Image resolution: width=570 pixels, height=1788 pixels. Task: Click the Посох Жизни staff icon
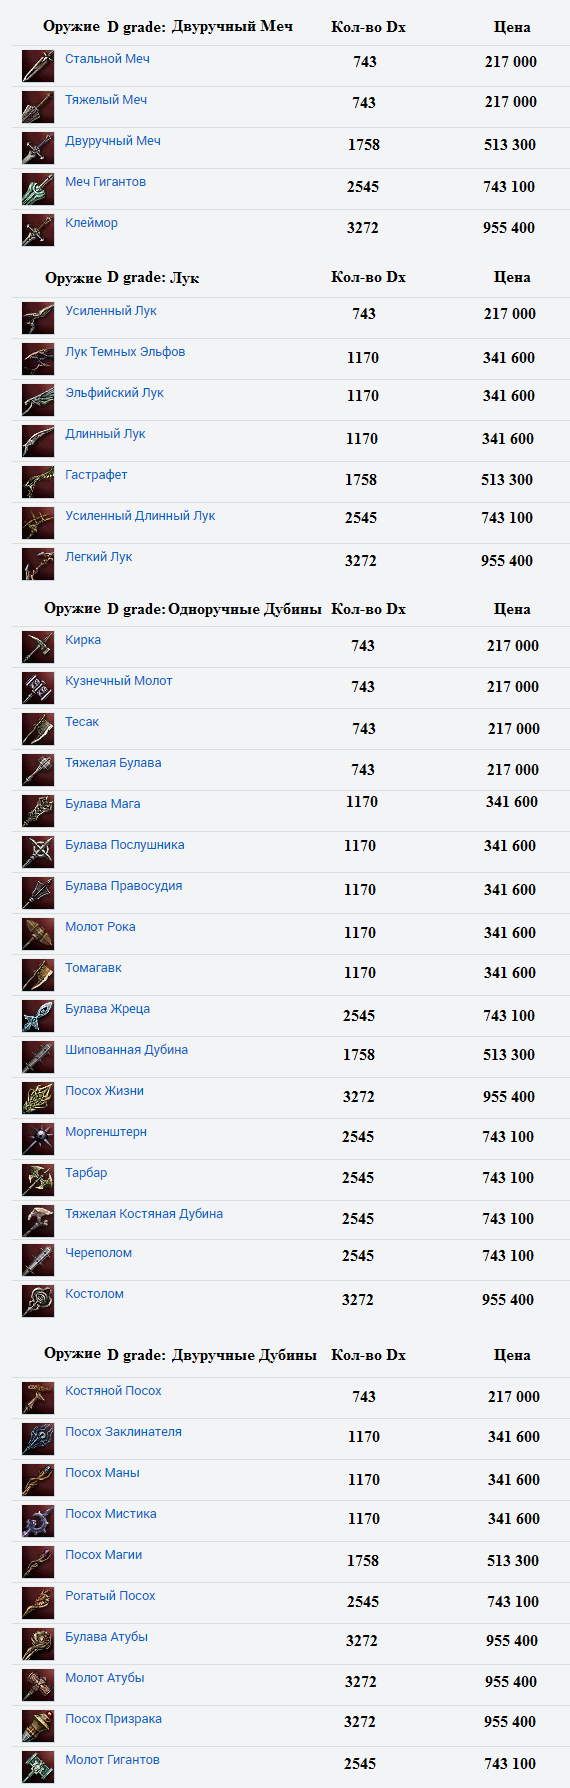pos(38,1098)
